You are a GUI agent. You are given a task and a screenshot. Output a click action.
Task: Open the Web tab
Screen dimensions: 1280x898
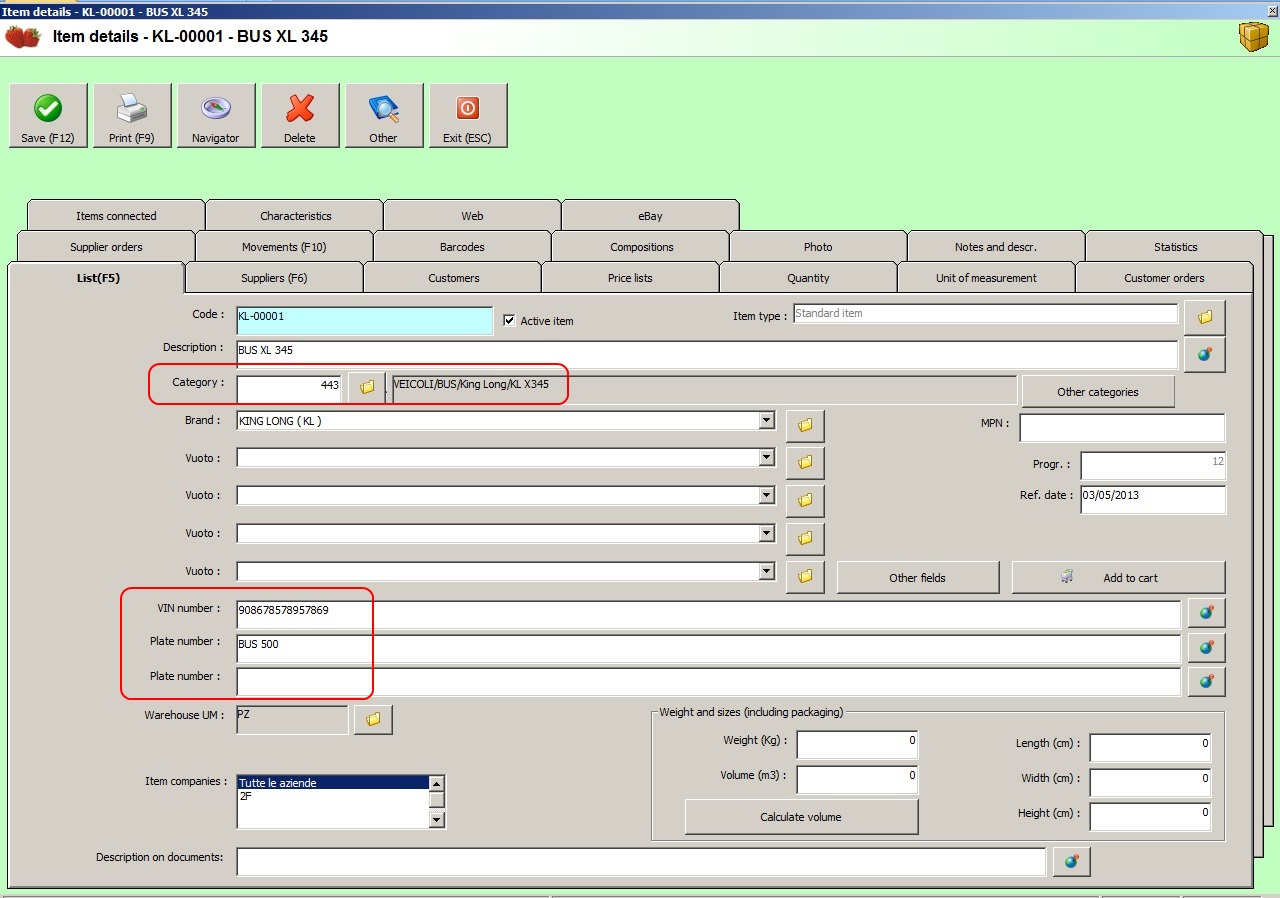click(x=472, y=216)
